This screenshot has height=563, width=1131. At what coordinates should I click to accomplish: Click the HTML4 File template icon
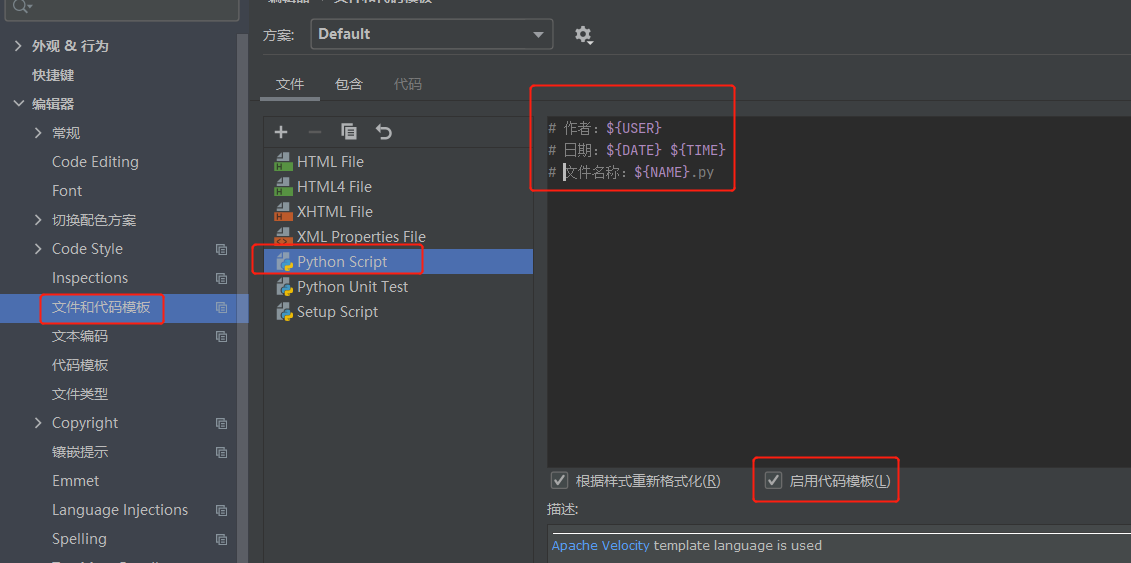[x=283, y=187]
